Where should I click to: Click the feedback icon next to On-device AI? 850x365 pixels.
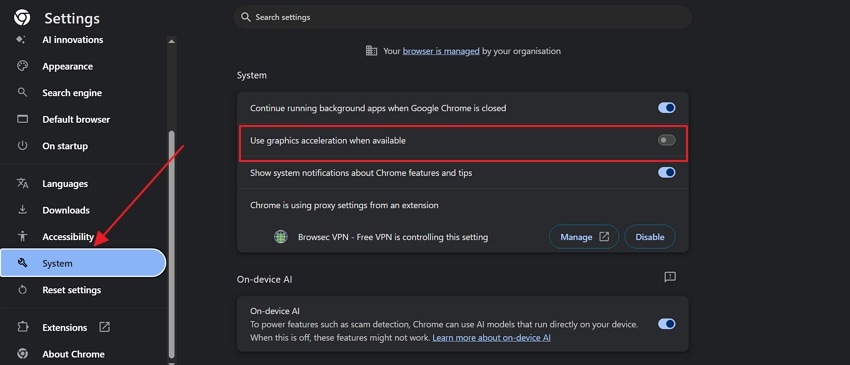tap(669, 277)
